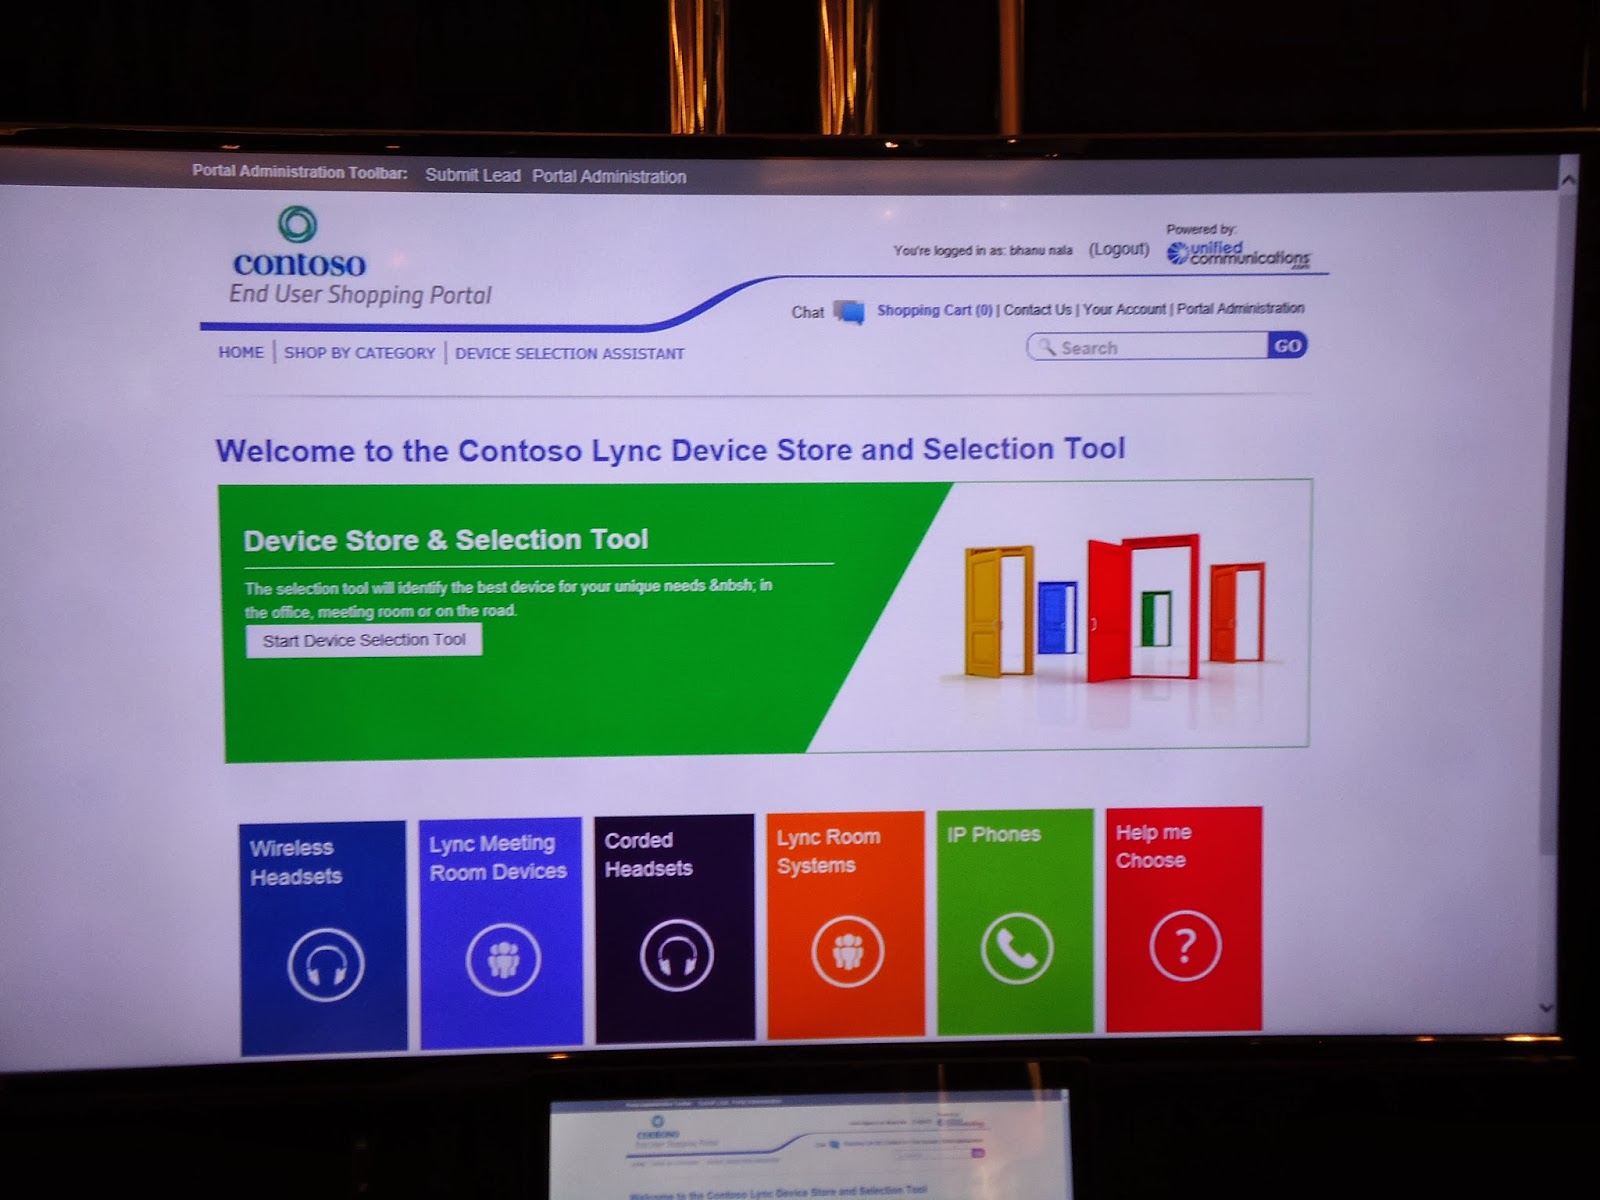Click the IP Phones handset icon
This screenshot has height=1200, width=1600.
[1016, 948]
